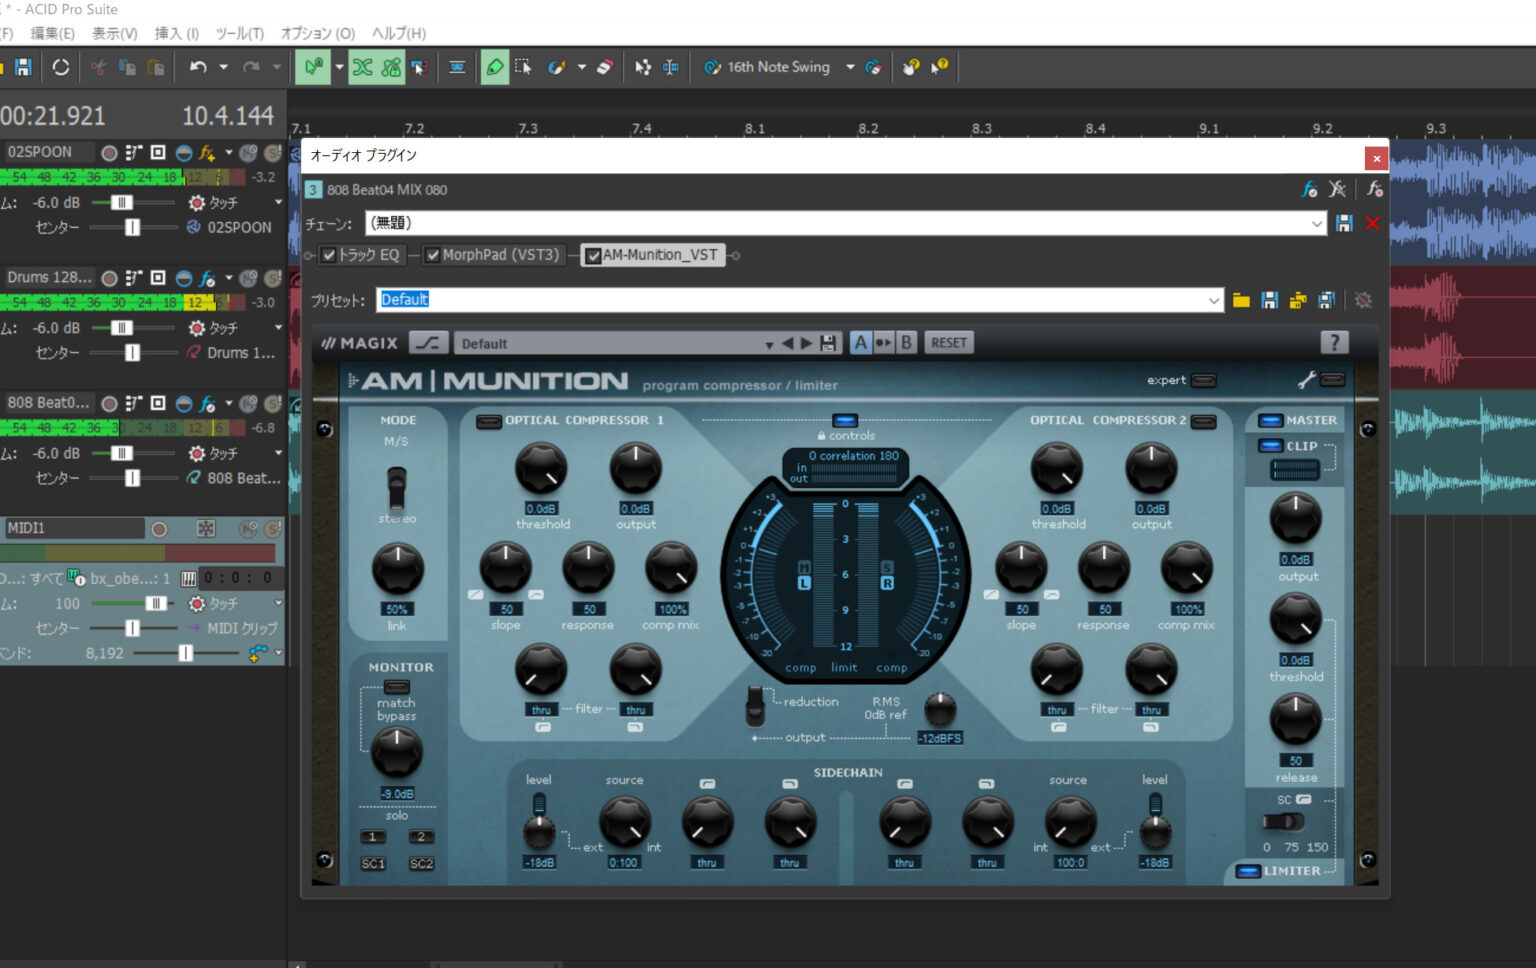Open the オプション(O) menu
This screenshot has height=968, width=1536.
coord(317,33)
